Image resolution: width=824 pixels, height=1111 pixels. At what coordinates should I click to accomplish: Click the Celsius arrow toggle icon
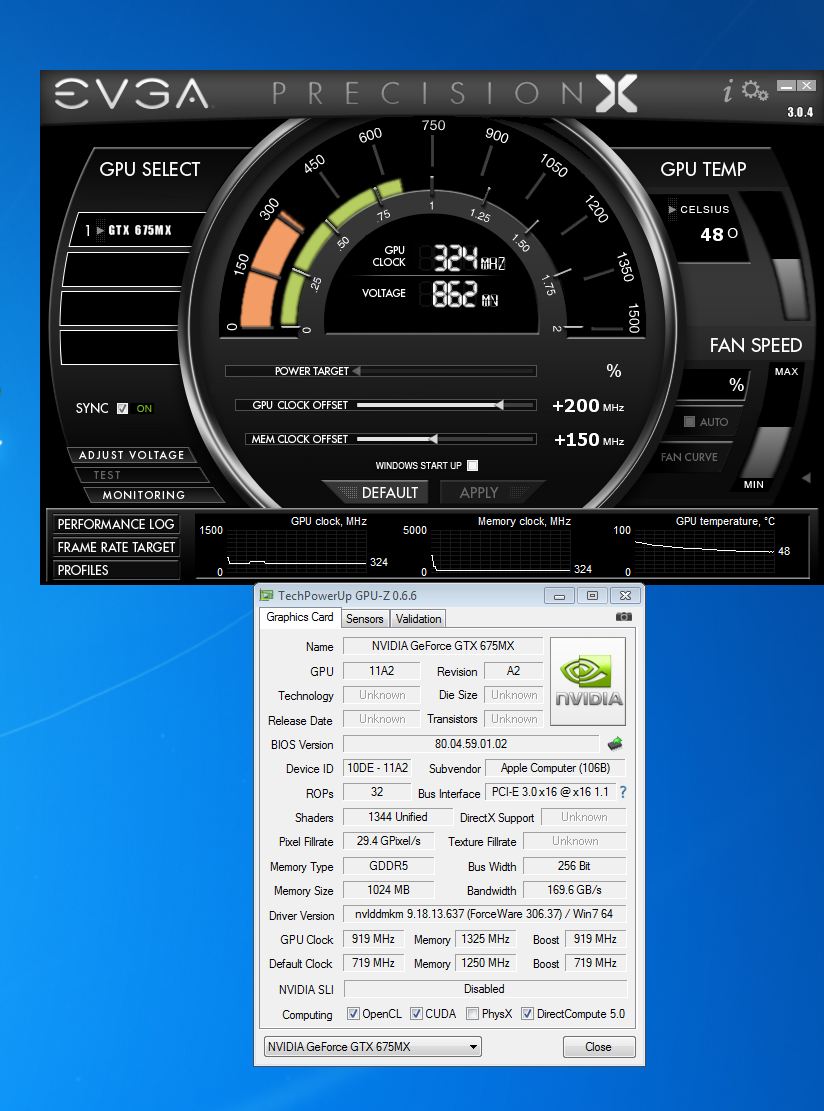click(672, 210)
